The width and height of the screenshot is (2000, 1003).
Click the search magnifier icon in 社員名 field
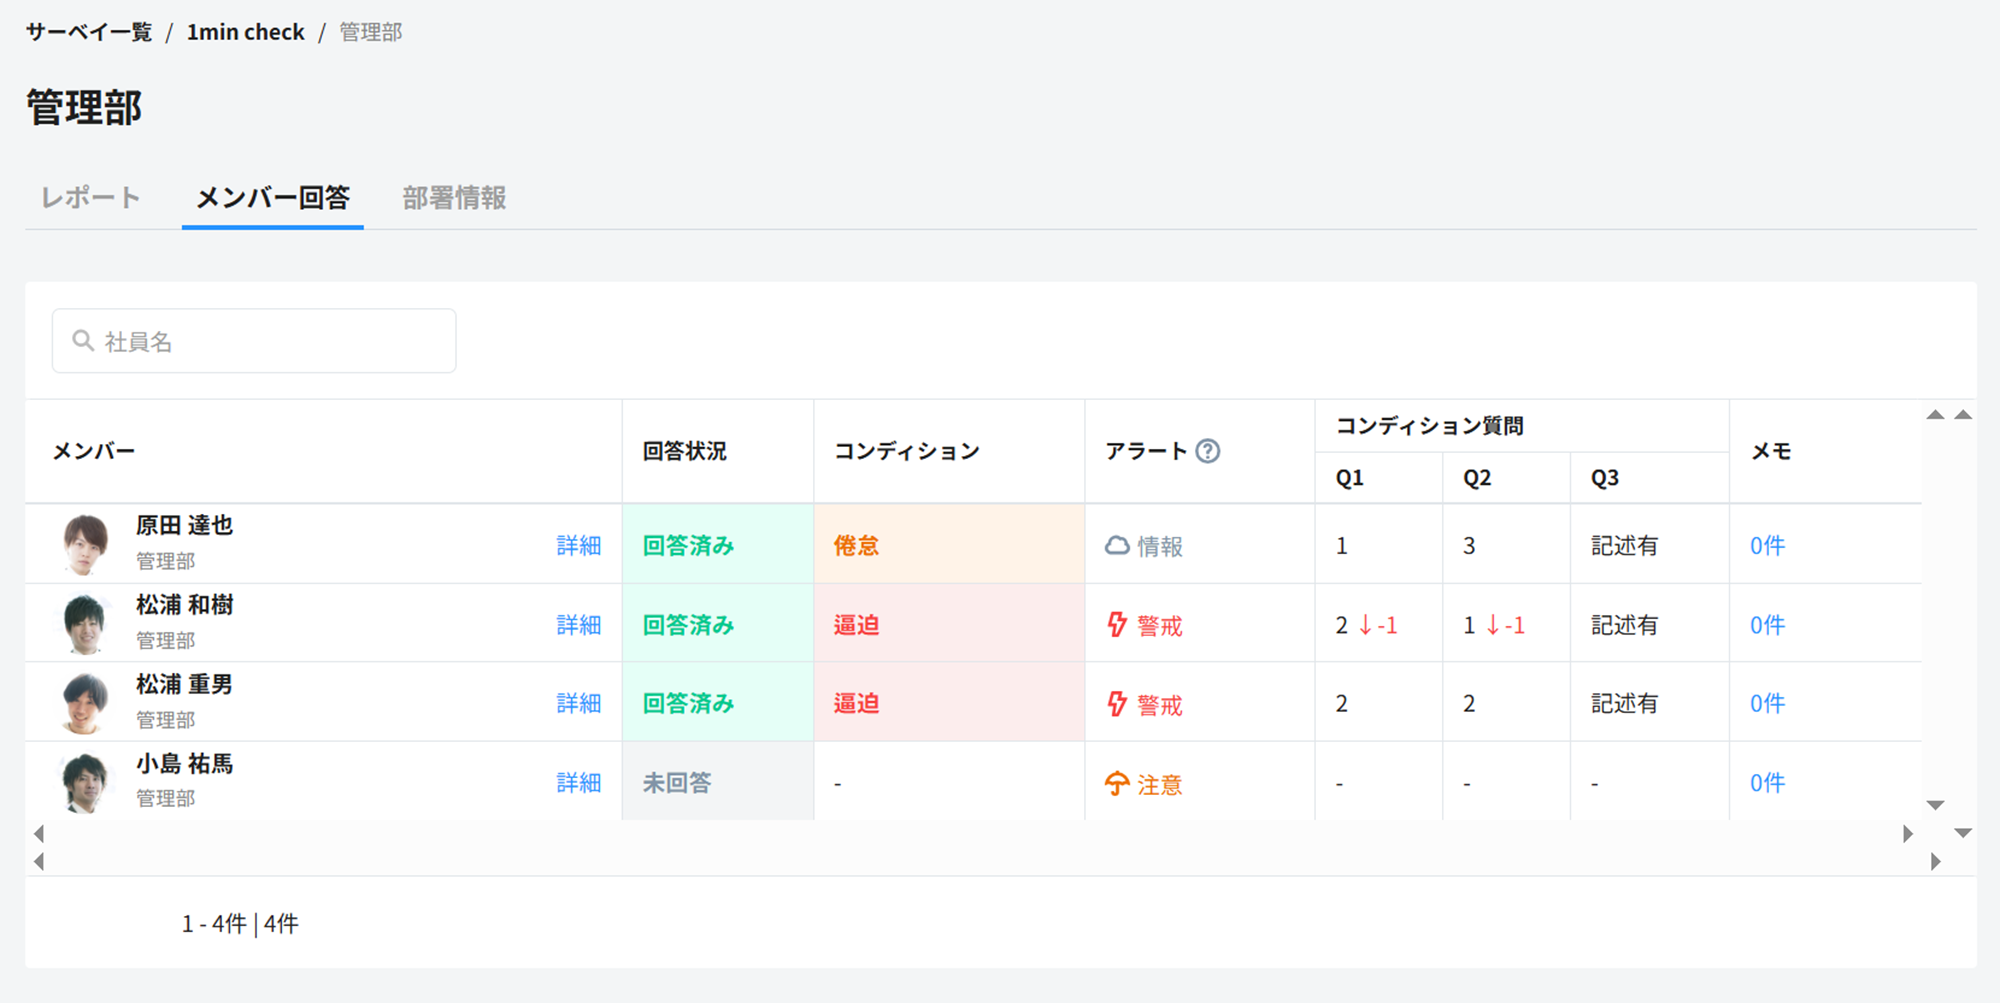83,341
